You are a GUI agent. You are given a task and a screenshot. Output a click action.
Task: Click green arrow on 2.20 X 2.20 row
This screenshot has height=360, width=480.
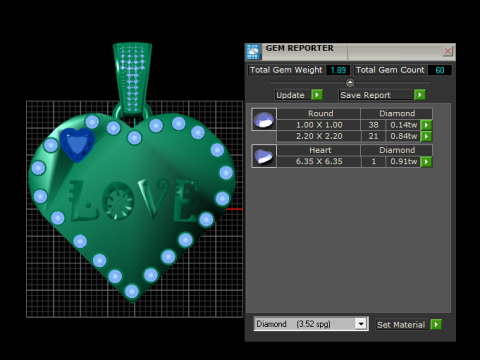coord(426,136)
